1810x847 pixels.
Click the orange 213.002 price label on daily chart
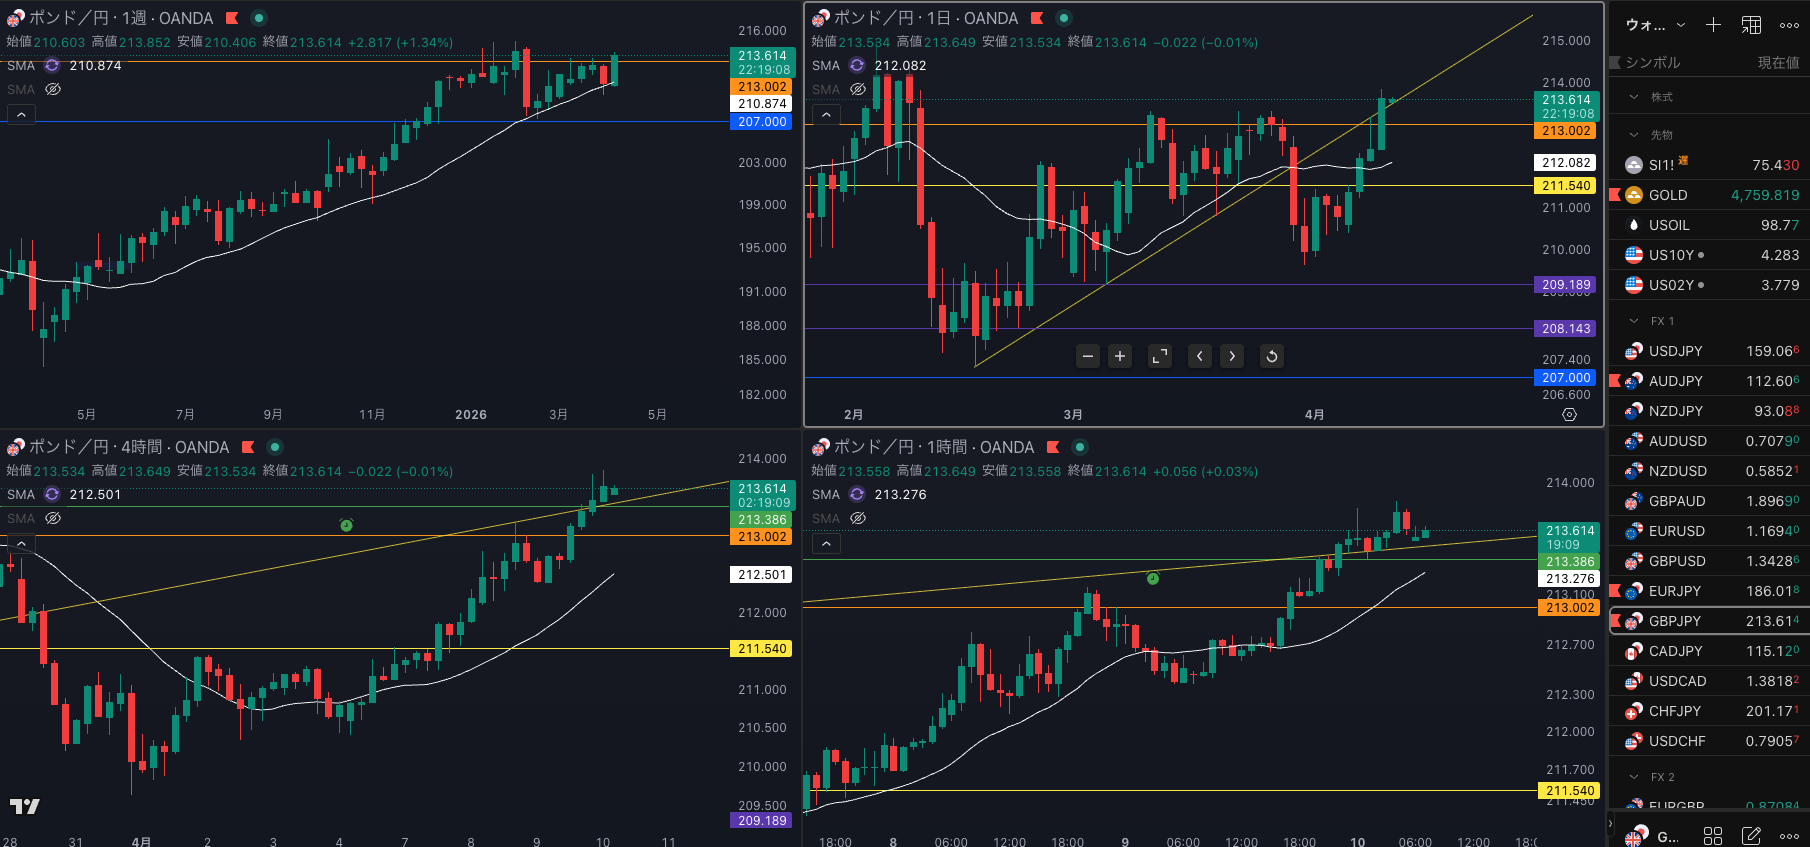point(1566,131)
